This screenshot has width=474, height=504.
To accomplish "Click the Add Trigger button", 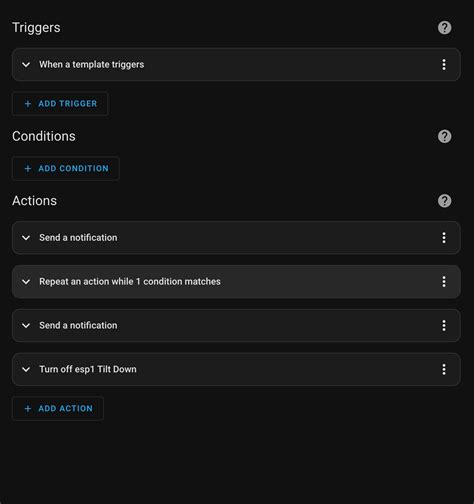I will click(x=60, y=104).
